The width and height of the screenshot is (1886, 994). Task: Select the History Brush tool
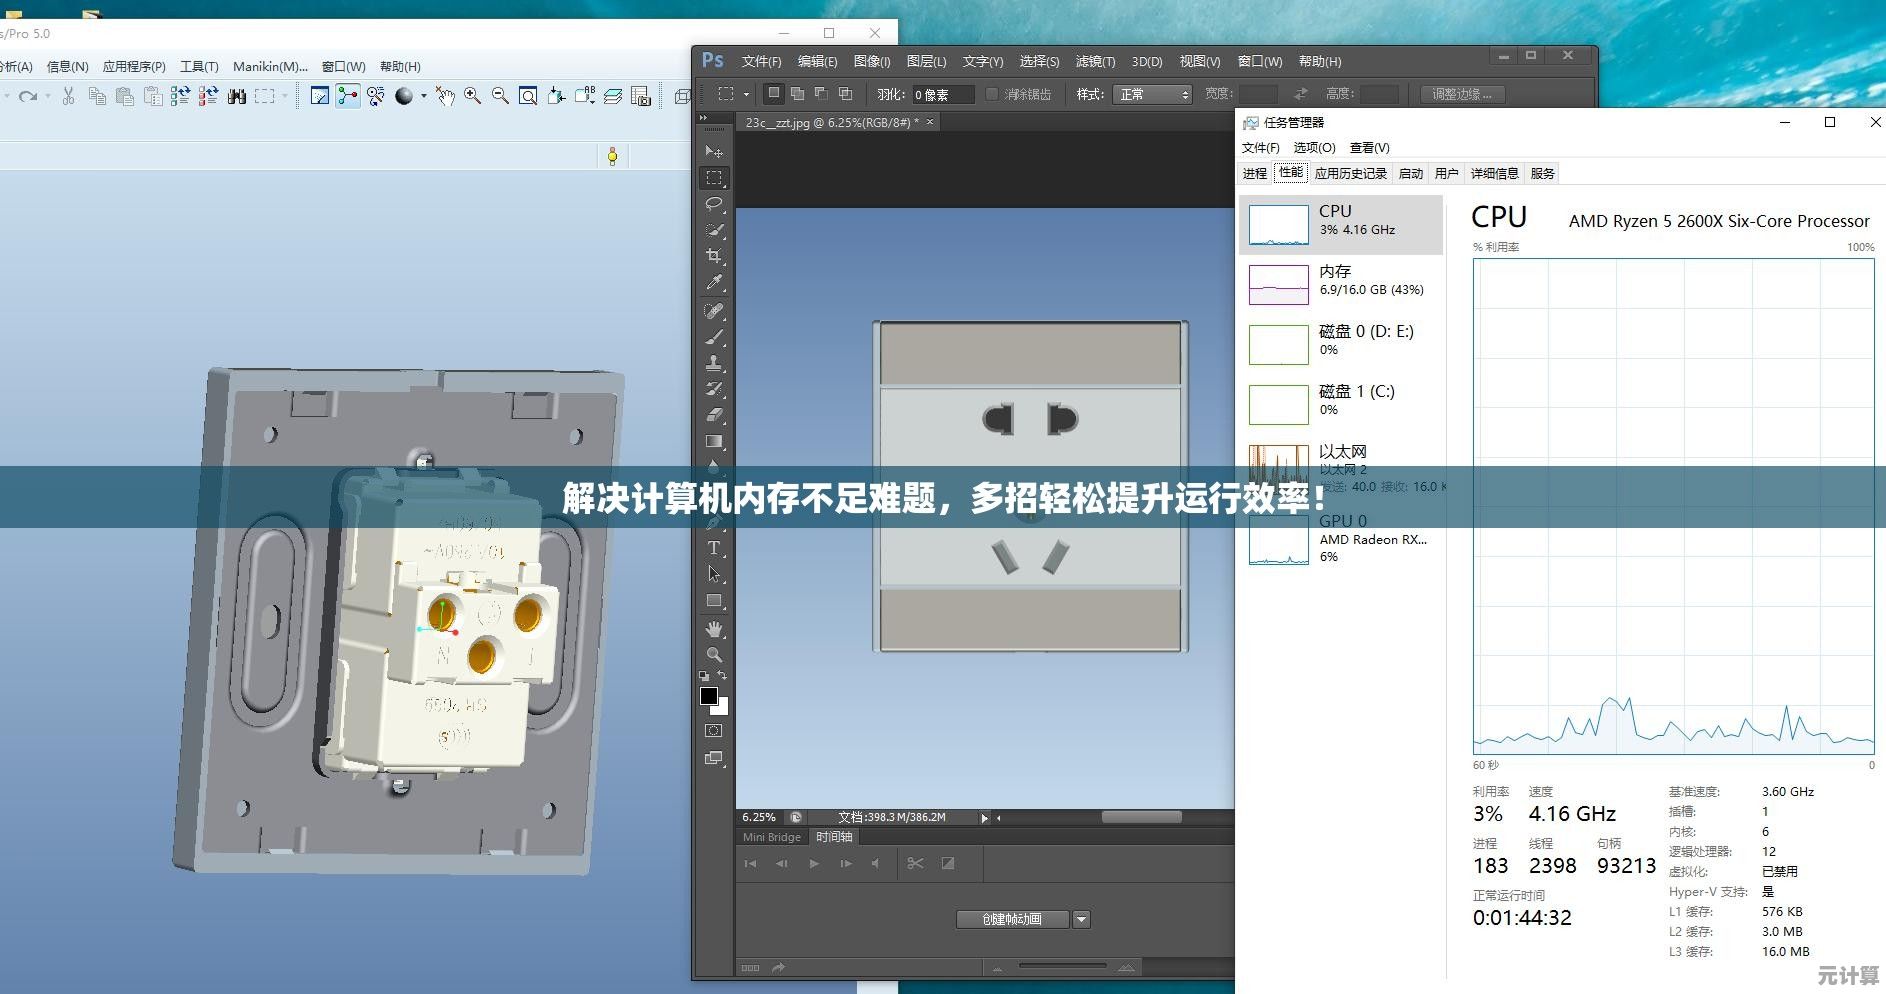714,389
